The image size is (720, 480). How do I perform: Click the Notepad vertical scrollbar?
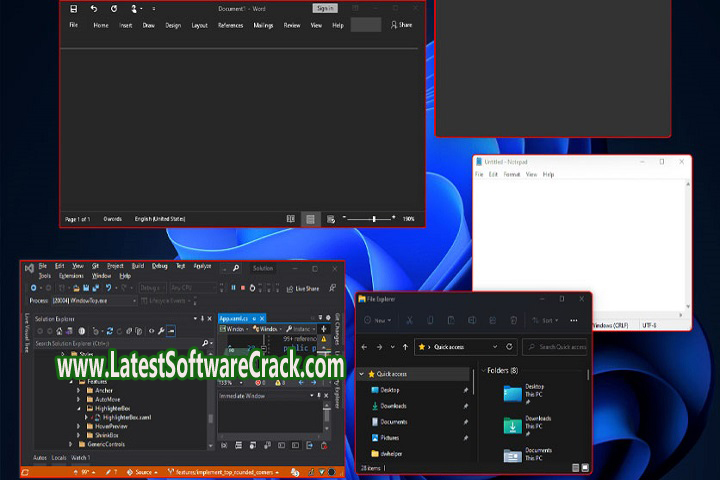tap(688, 245)
